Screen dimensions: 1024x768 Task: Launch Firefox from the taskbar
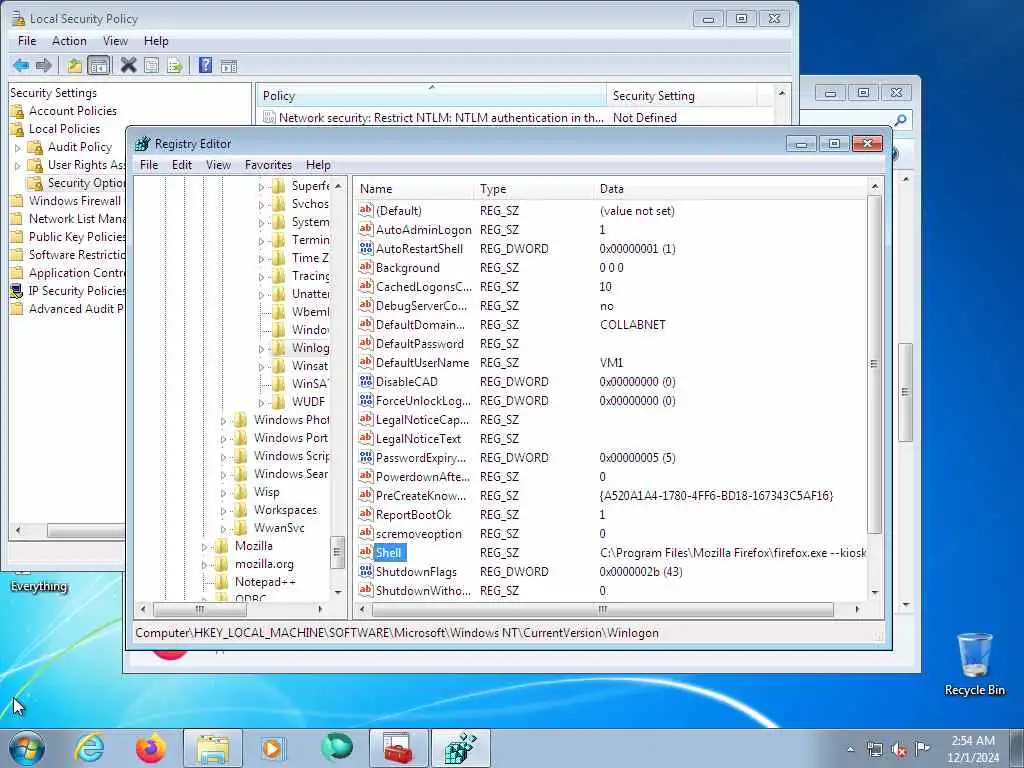point(151,748)
